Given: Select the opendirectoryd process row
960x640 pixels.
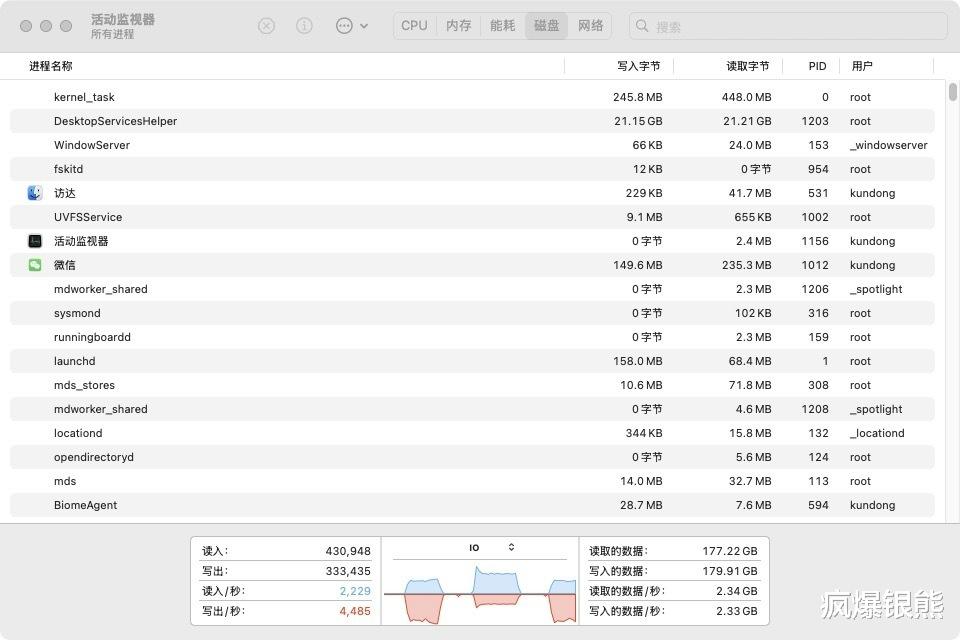Looking at the screenshot, I should point(472,457).
